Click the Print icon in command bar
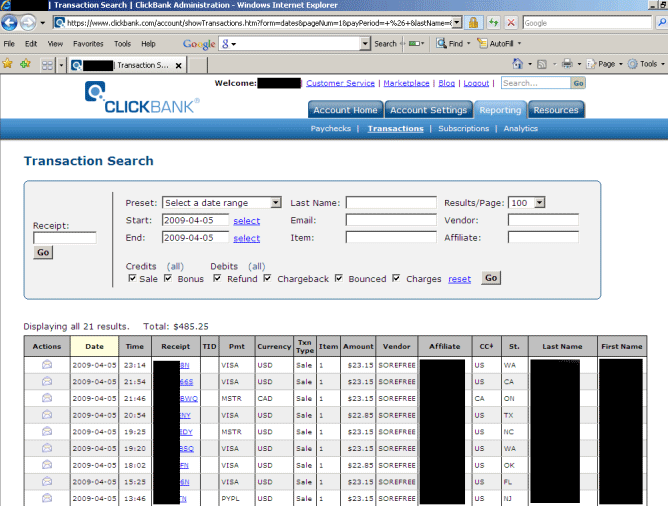The height and width of the screenshot is (506, 668). coord(567,64)
